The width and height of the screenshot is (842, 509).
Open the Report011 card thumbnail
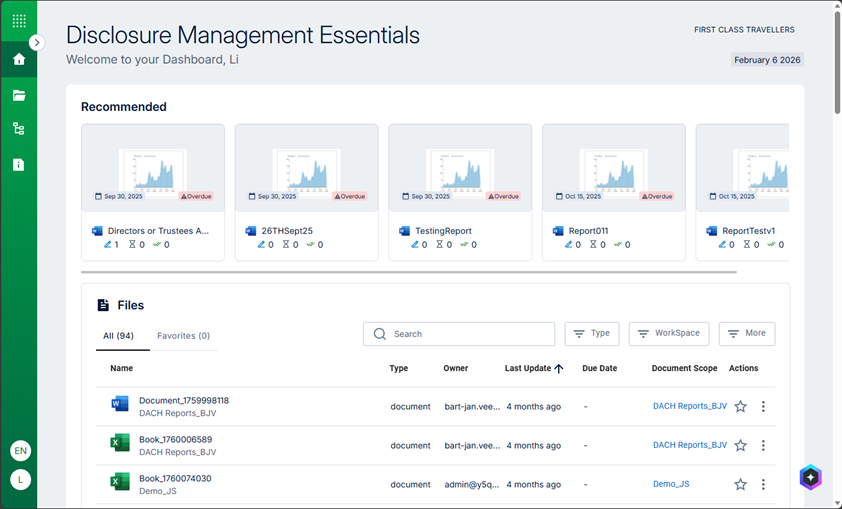click(x=614, y=168)
